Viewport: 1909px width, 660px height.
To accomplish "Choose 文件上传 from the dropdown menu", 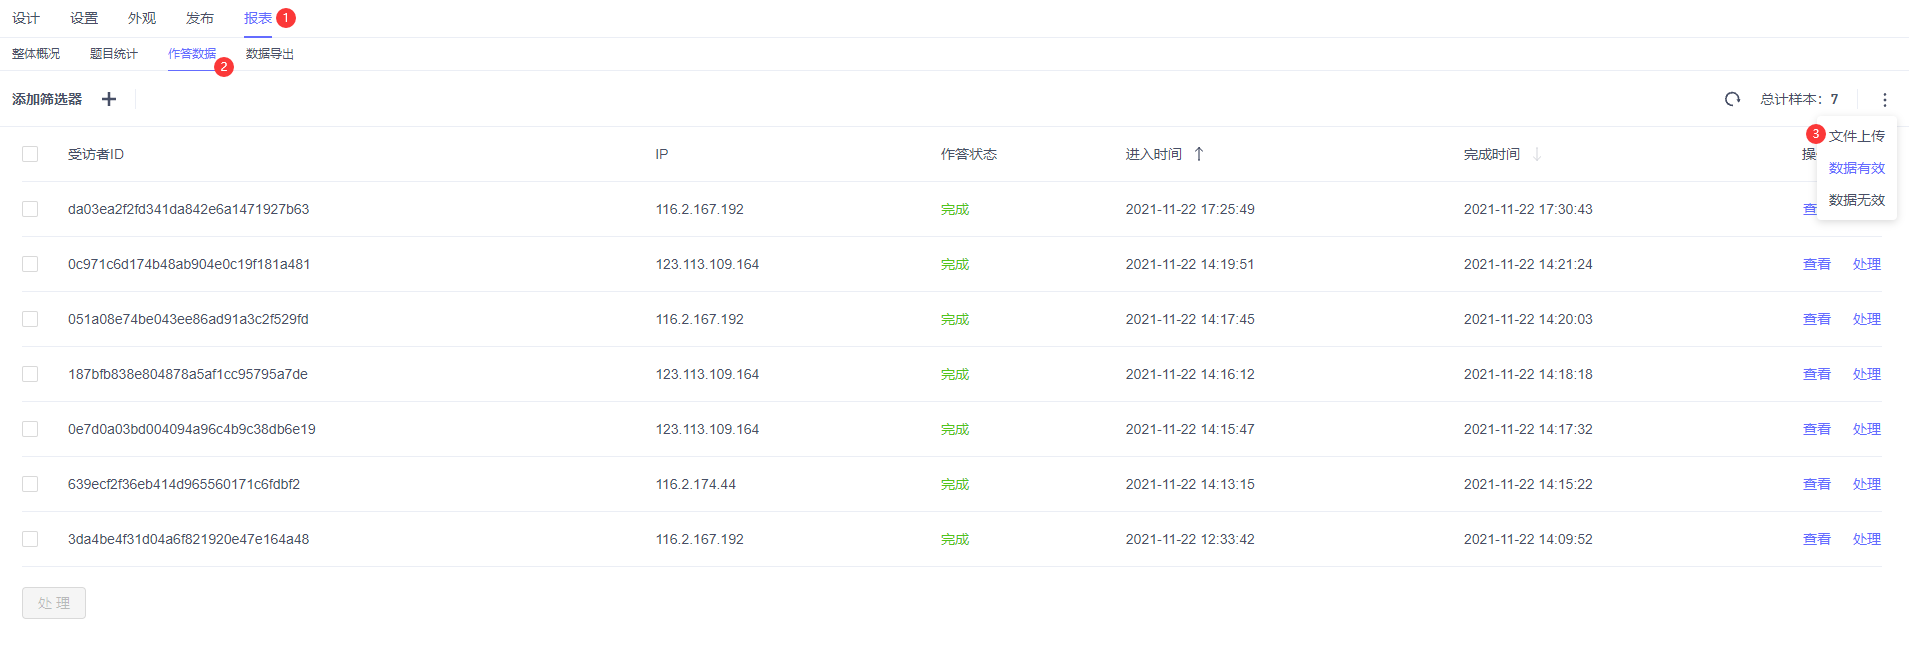I will click(1856, 136).
